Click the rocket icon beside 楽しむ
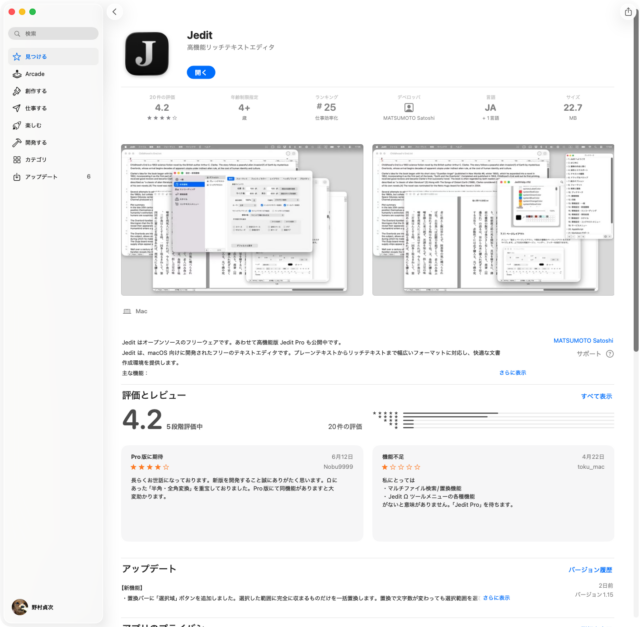Viewport: 640px width, 627px height. click(17, 125)
